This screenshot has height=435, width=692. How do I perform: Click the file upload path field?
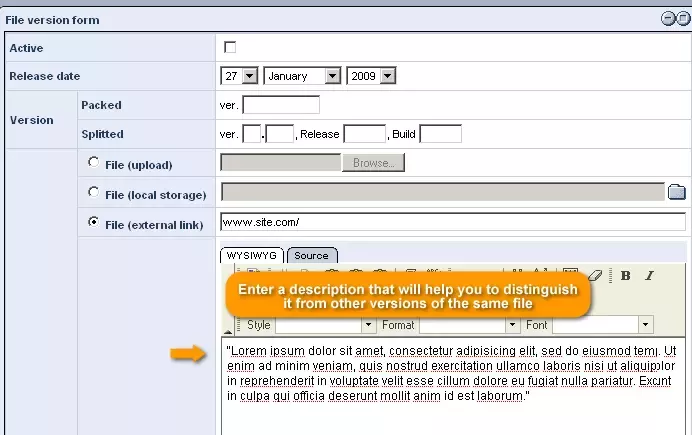(x=281, y=162)
